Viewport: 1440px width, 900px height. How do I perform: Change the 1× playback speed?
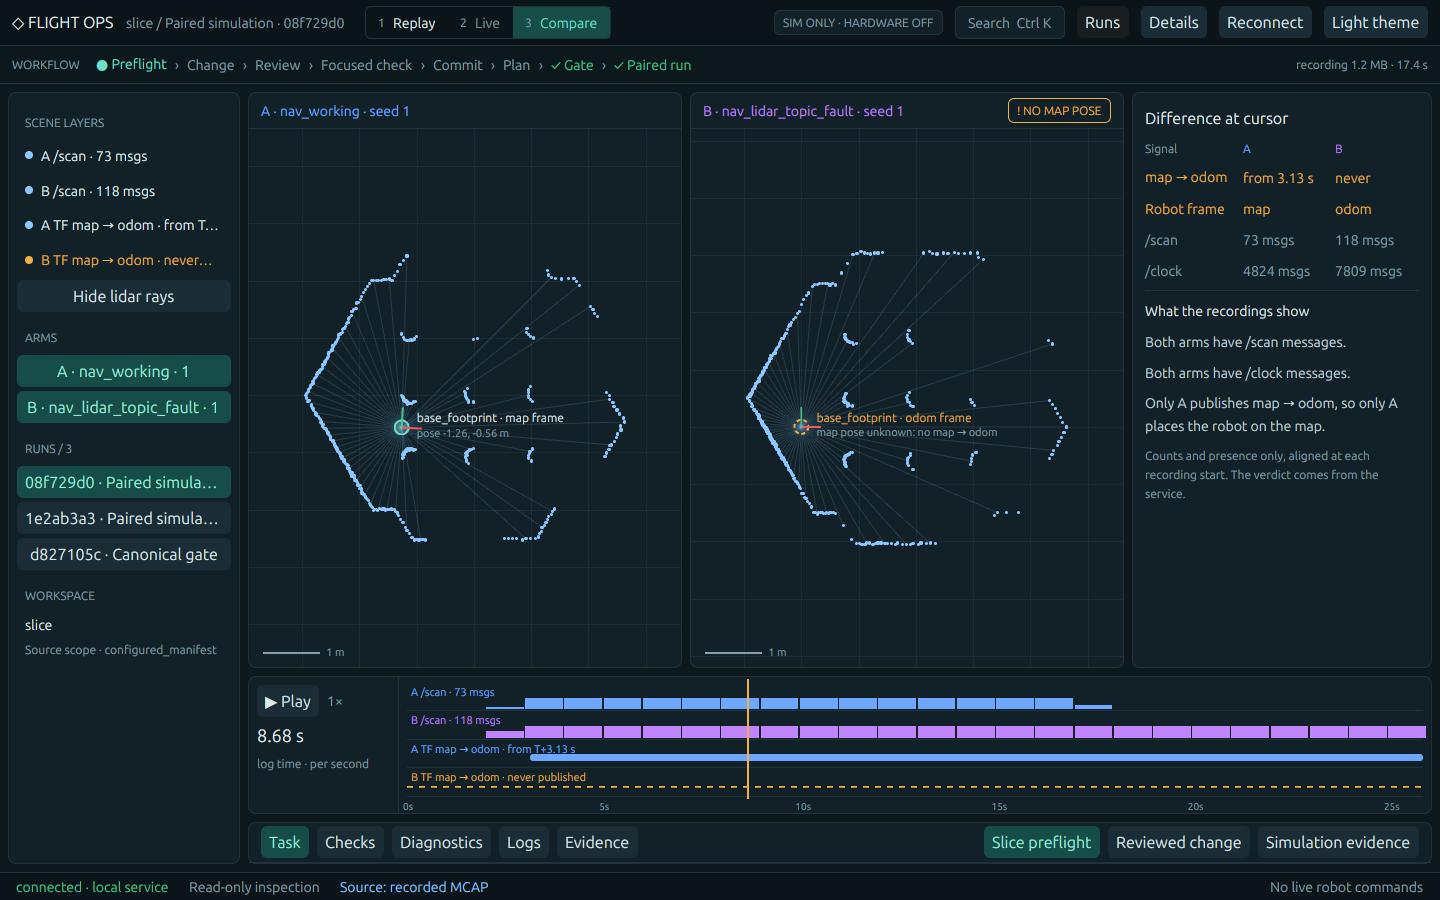coord(335,702)
